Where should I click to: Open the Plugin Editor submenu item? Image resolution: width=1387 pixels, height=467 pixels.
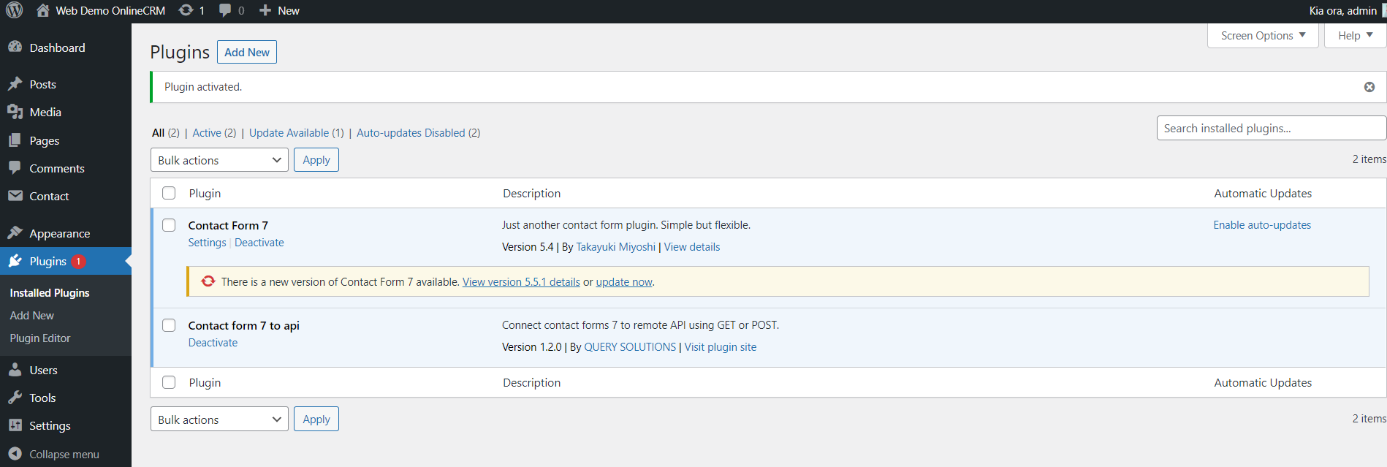(40, 338)
